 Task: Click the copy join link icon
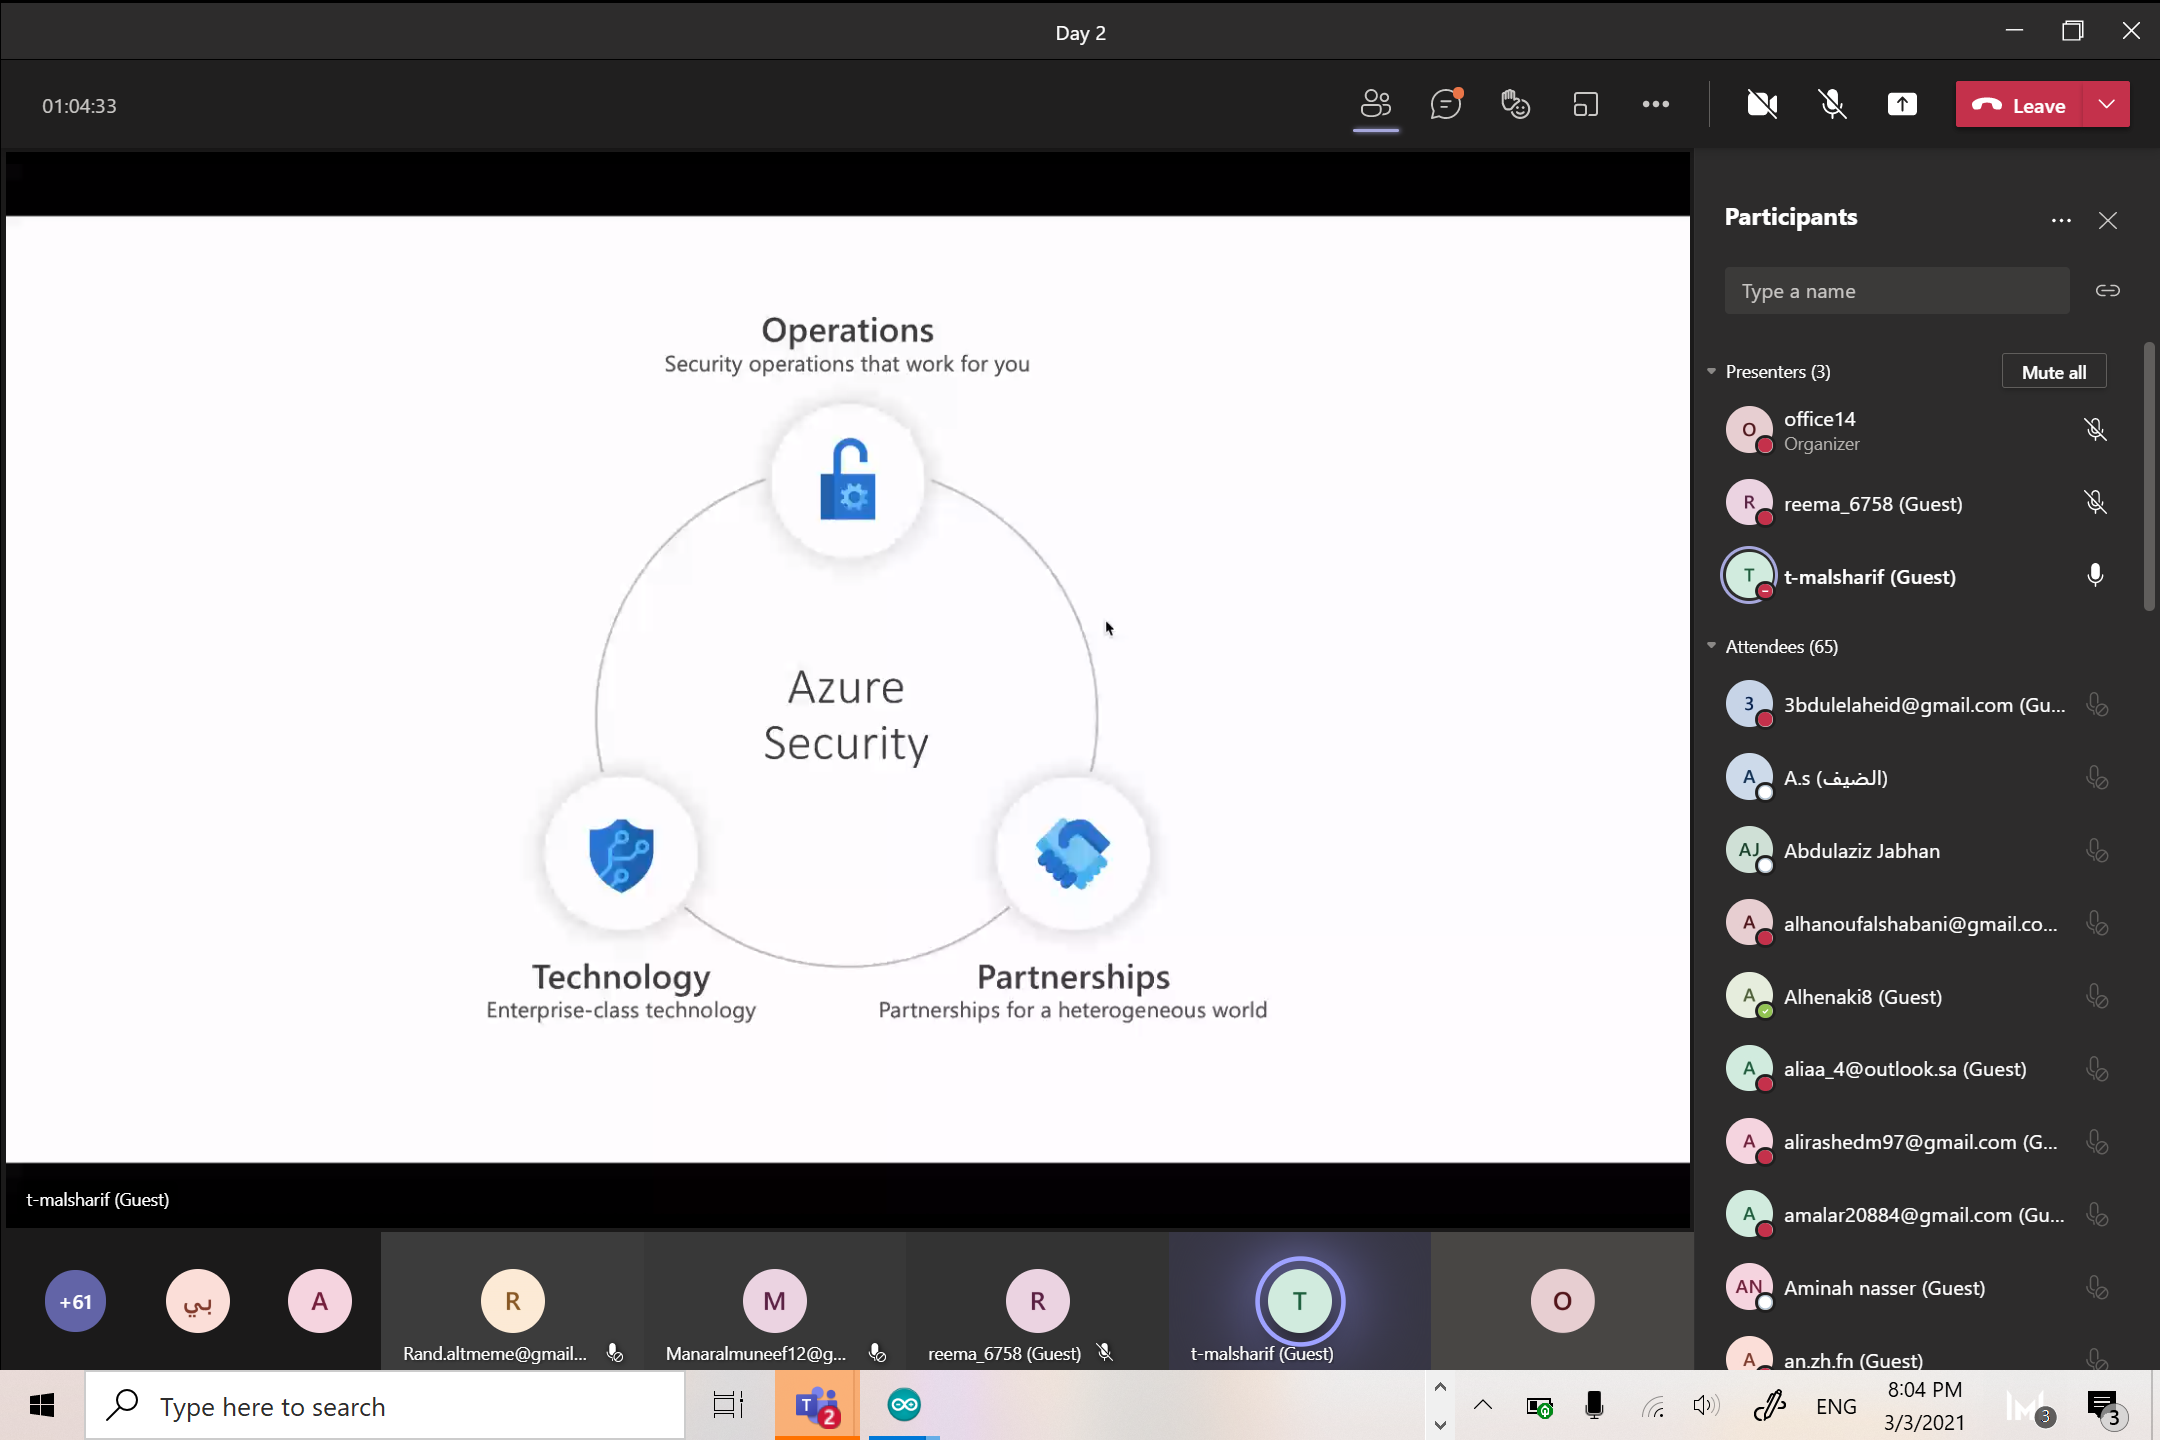click(2107, 291)
